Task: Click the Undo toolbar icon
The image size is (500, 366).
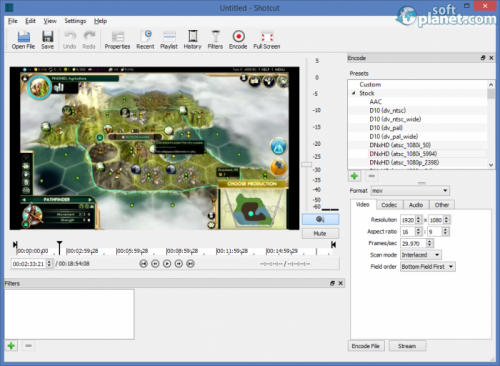Action: 70,40
